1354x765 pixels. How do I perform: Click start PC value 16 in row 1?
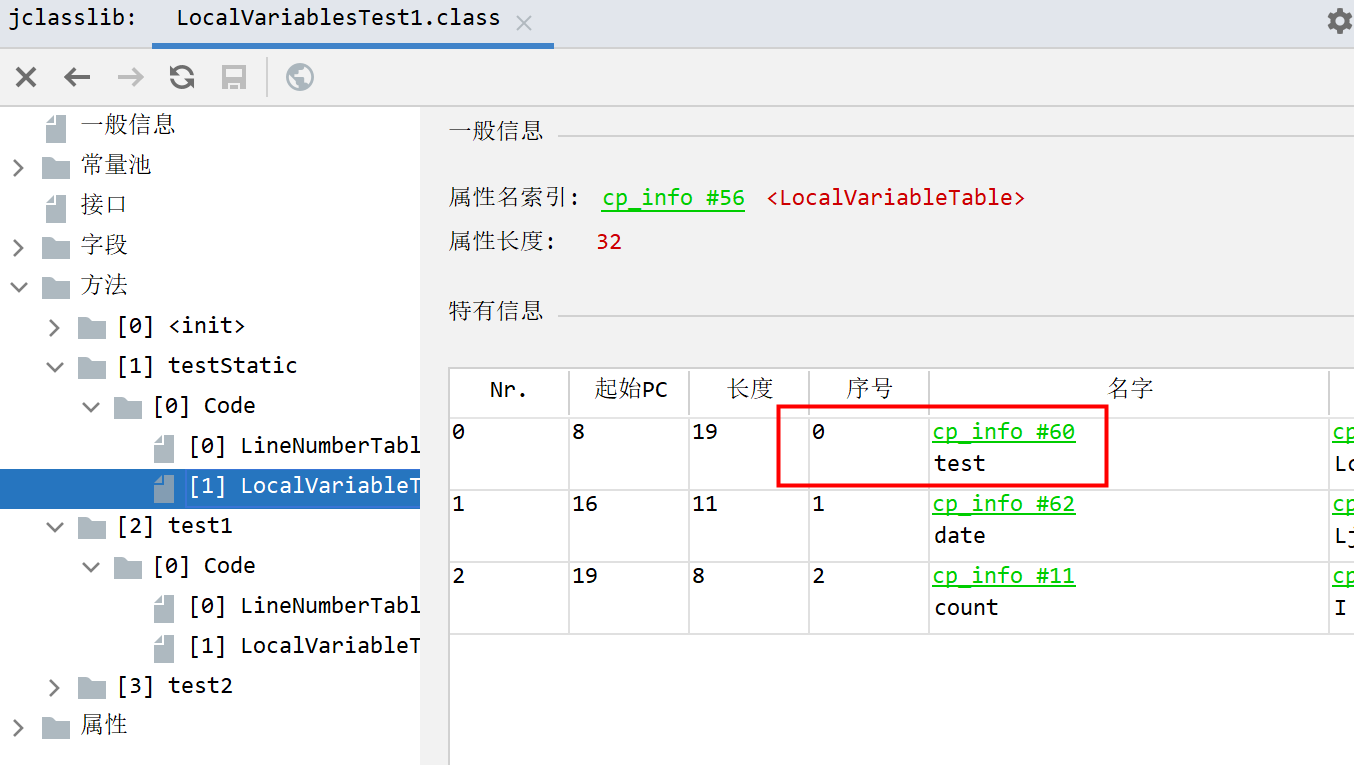point(585,504)
